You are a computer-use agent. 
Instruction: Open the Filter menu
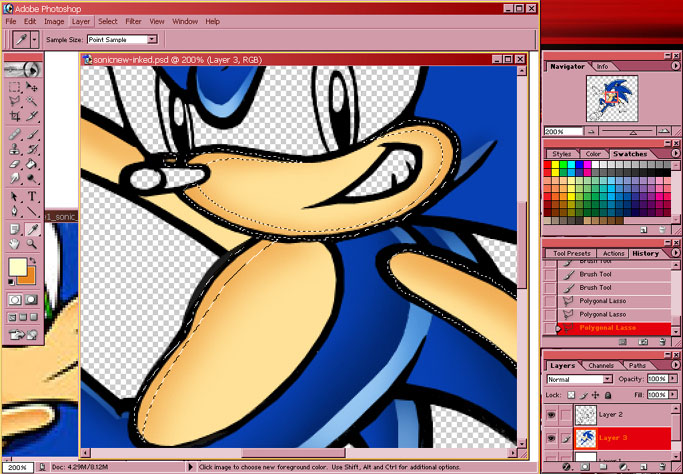pyautogui.click(x=133, y=21)
